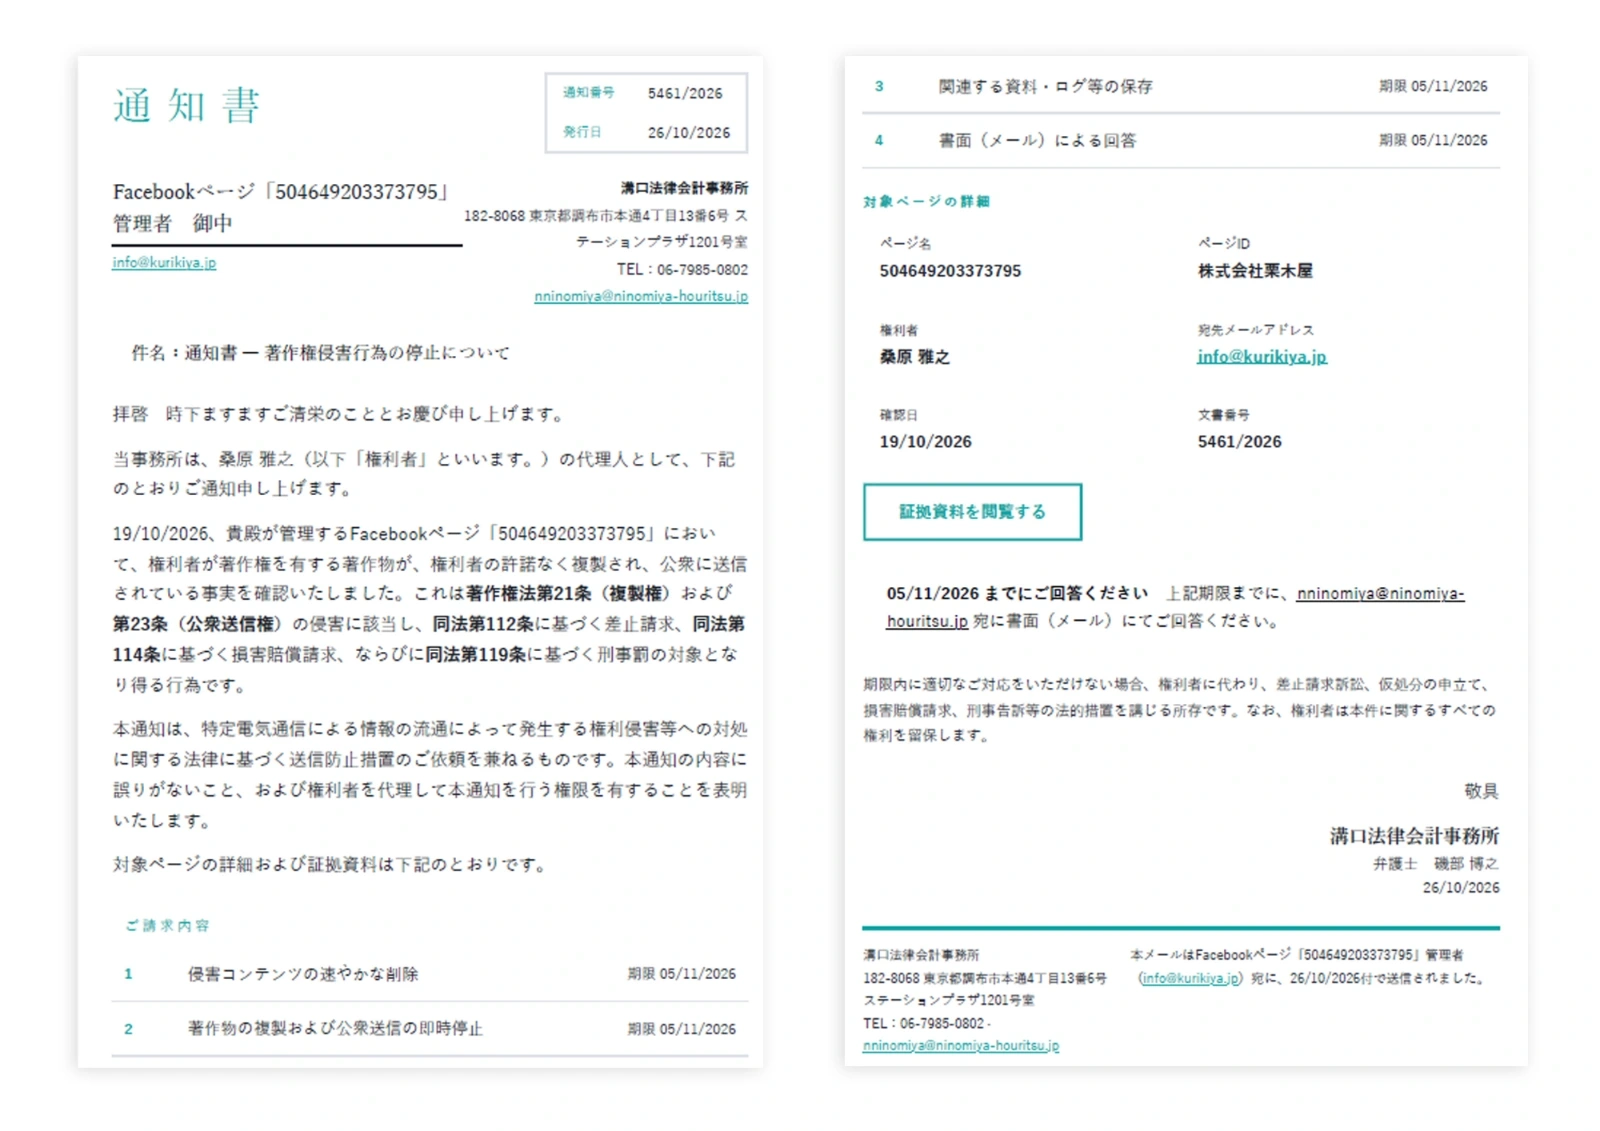This screenshot has width=1600, height=1131.
Task: Click the closing word 敬具
Action: pos(1481,791)
